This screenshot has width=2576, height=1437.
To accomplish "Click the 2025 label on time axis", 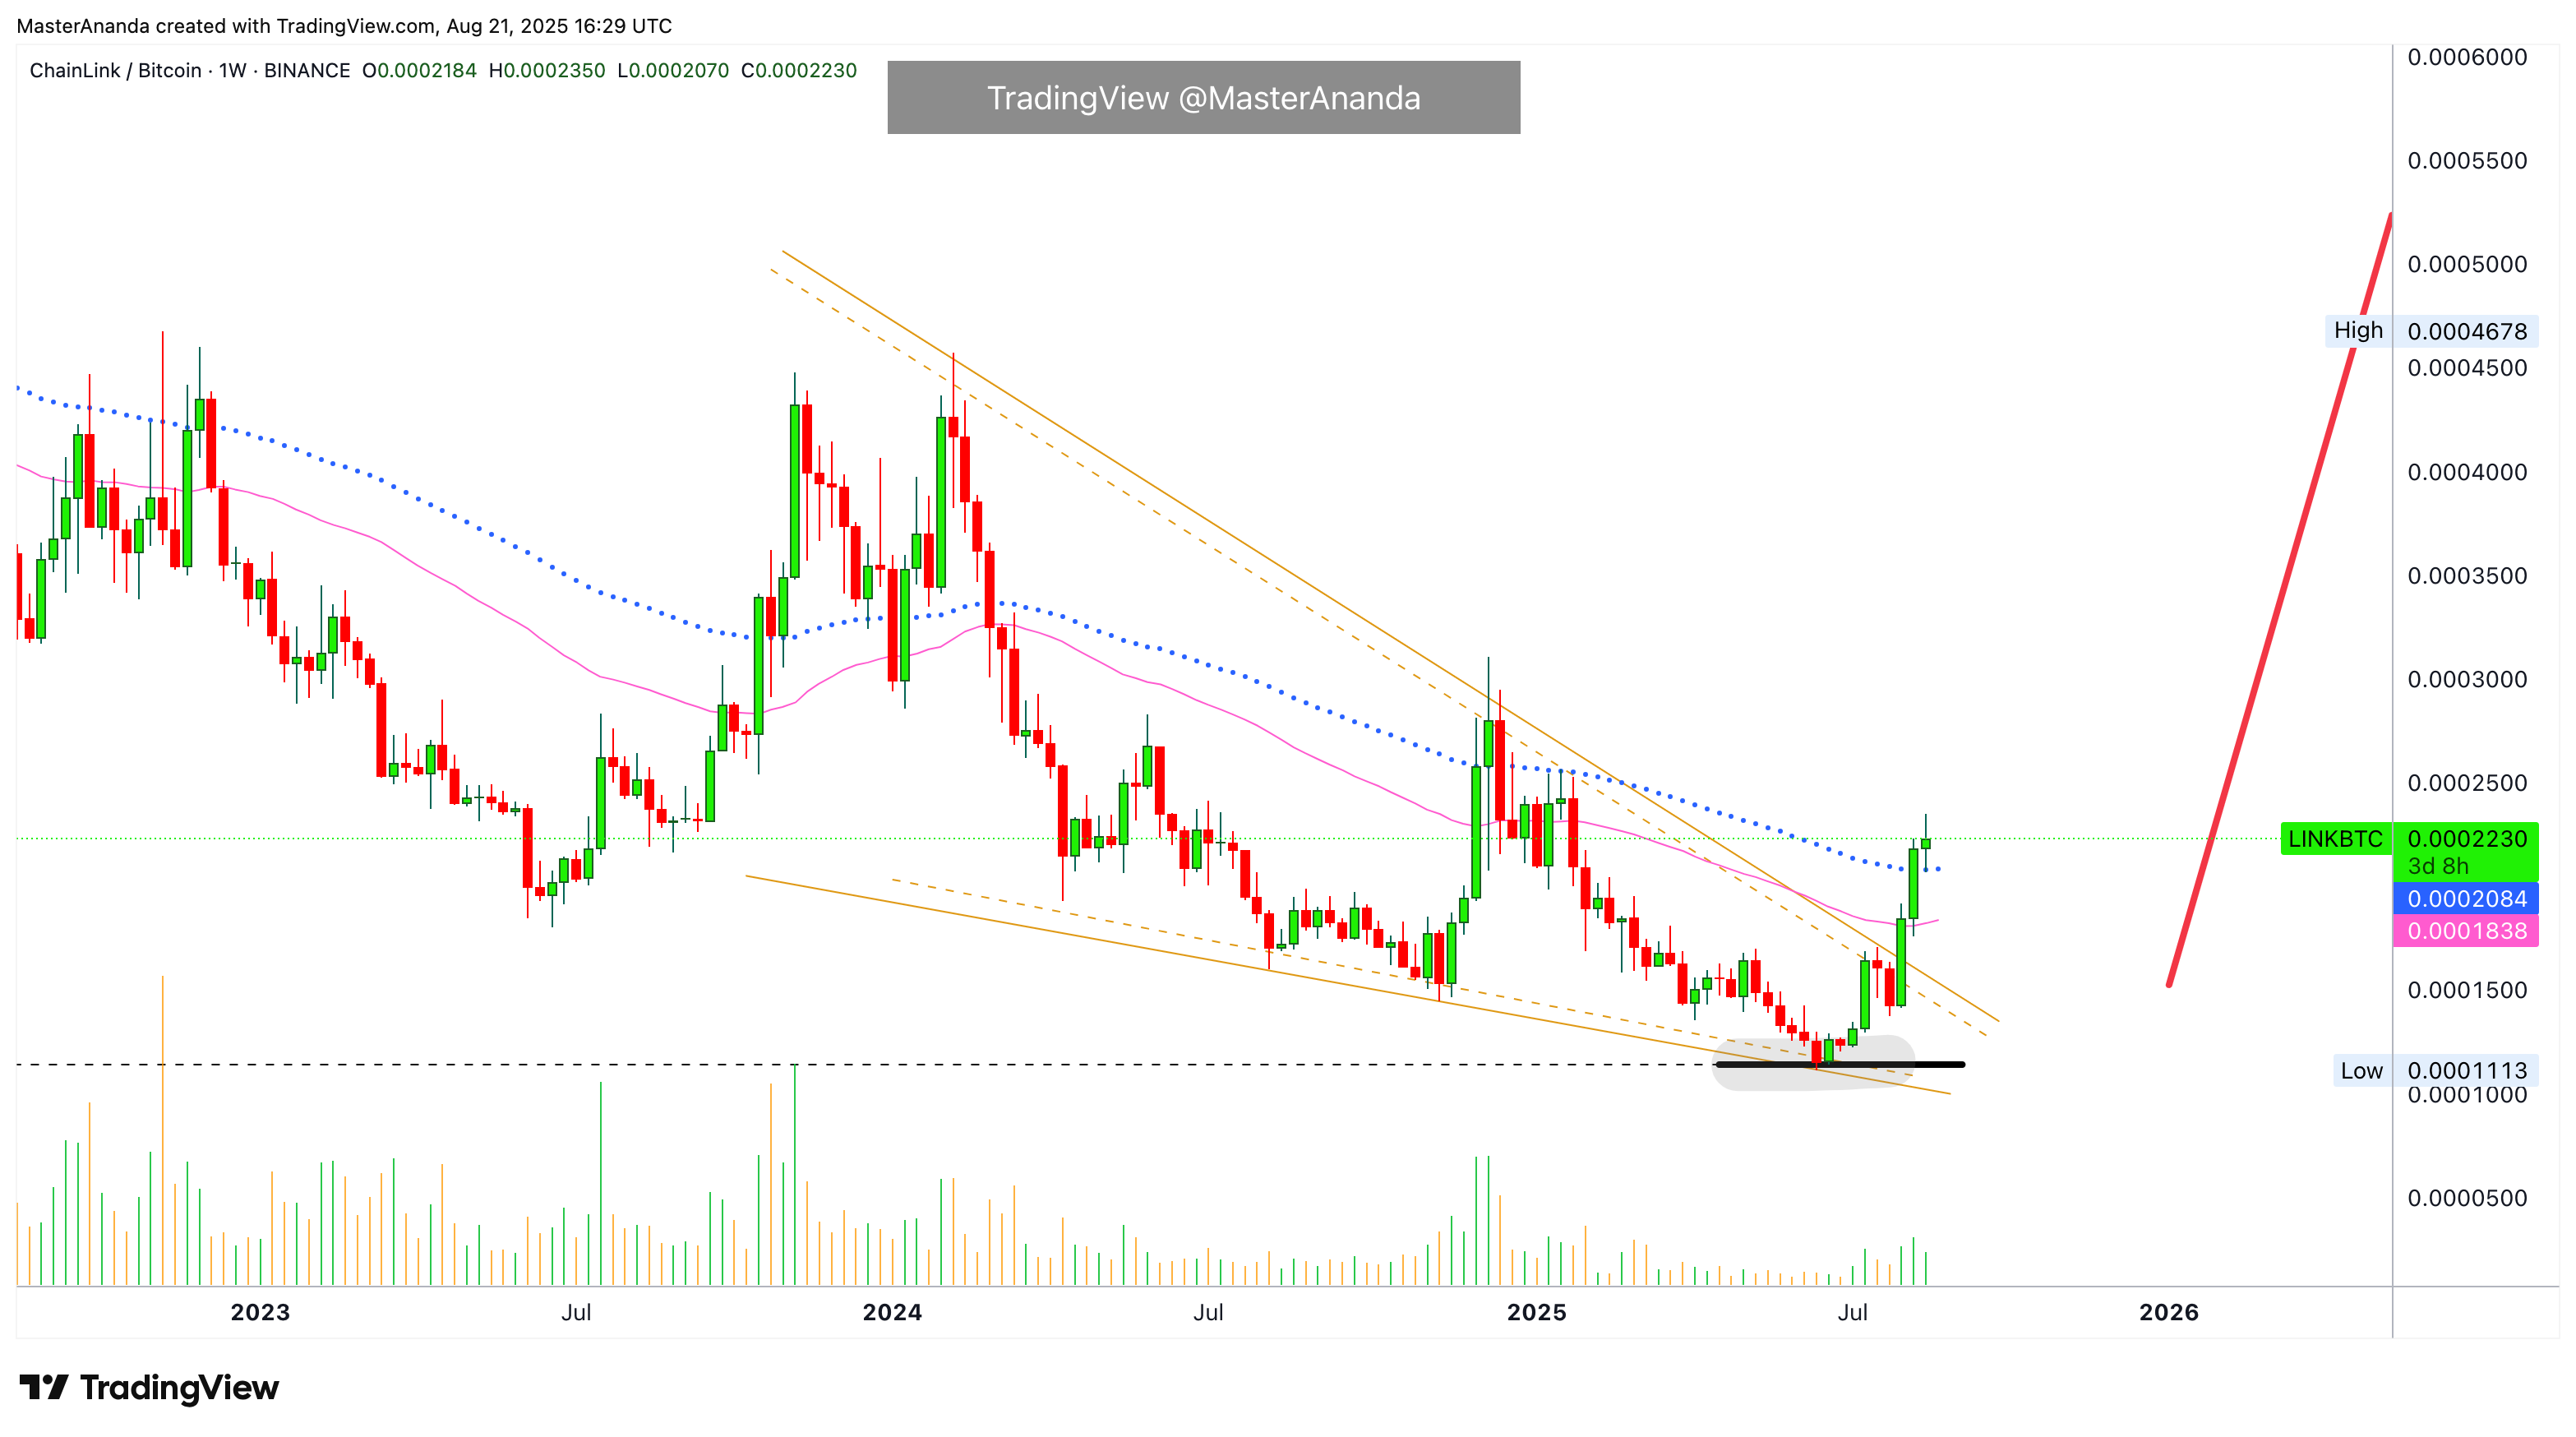I will pos(1536,1312).
